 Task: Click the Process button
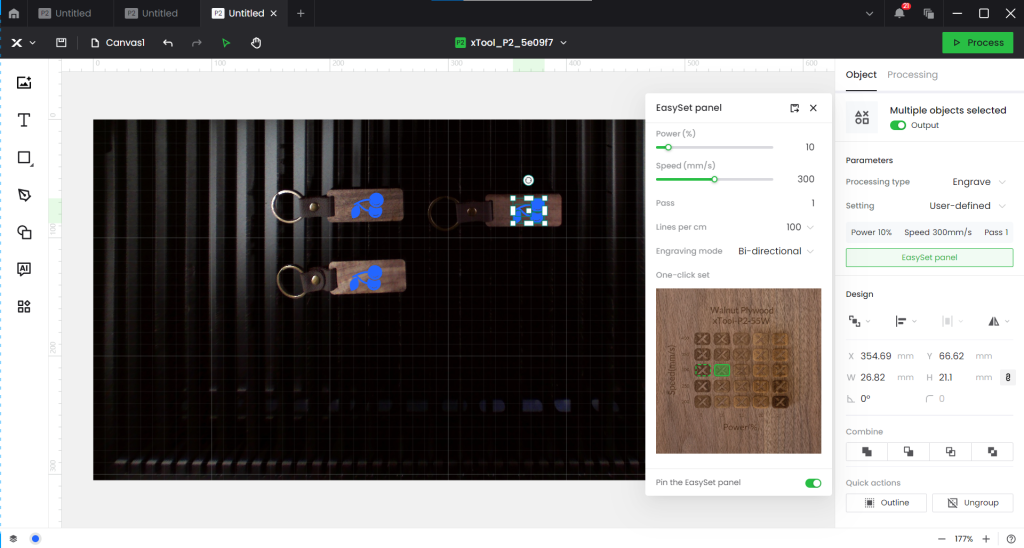(x=978, y=42)
